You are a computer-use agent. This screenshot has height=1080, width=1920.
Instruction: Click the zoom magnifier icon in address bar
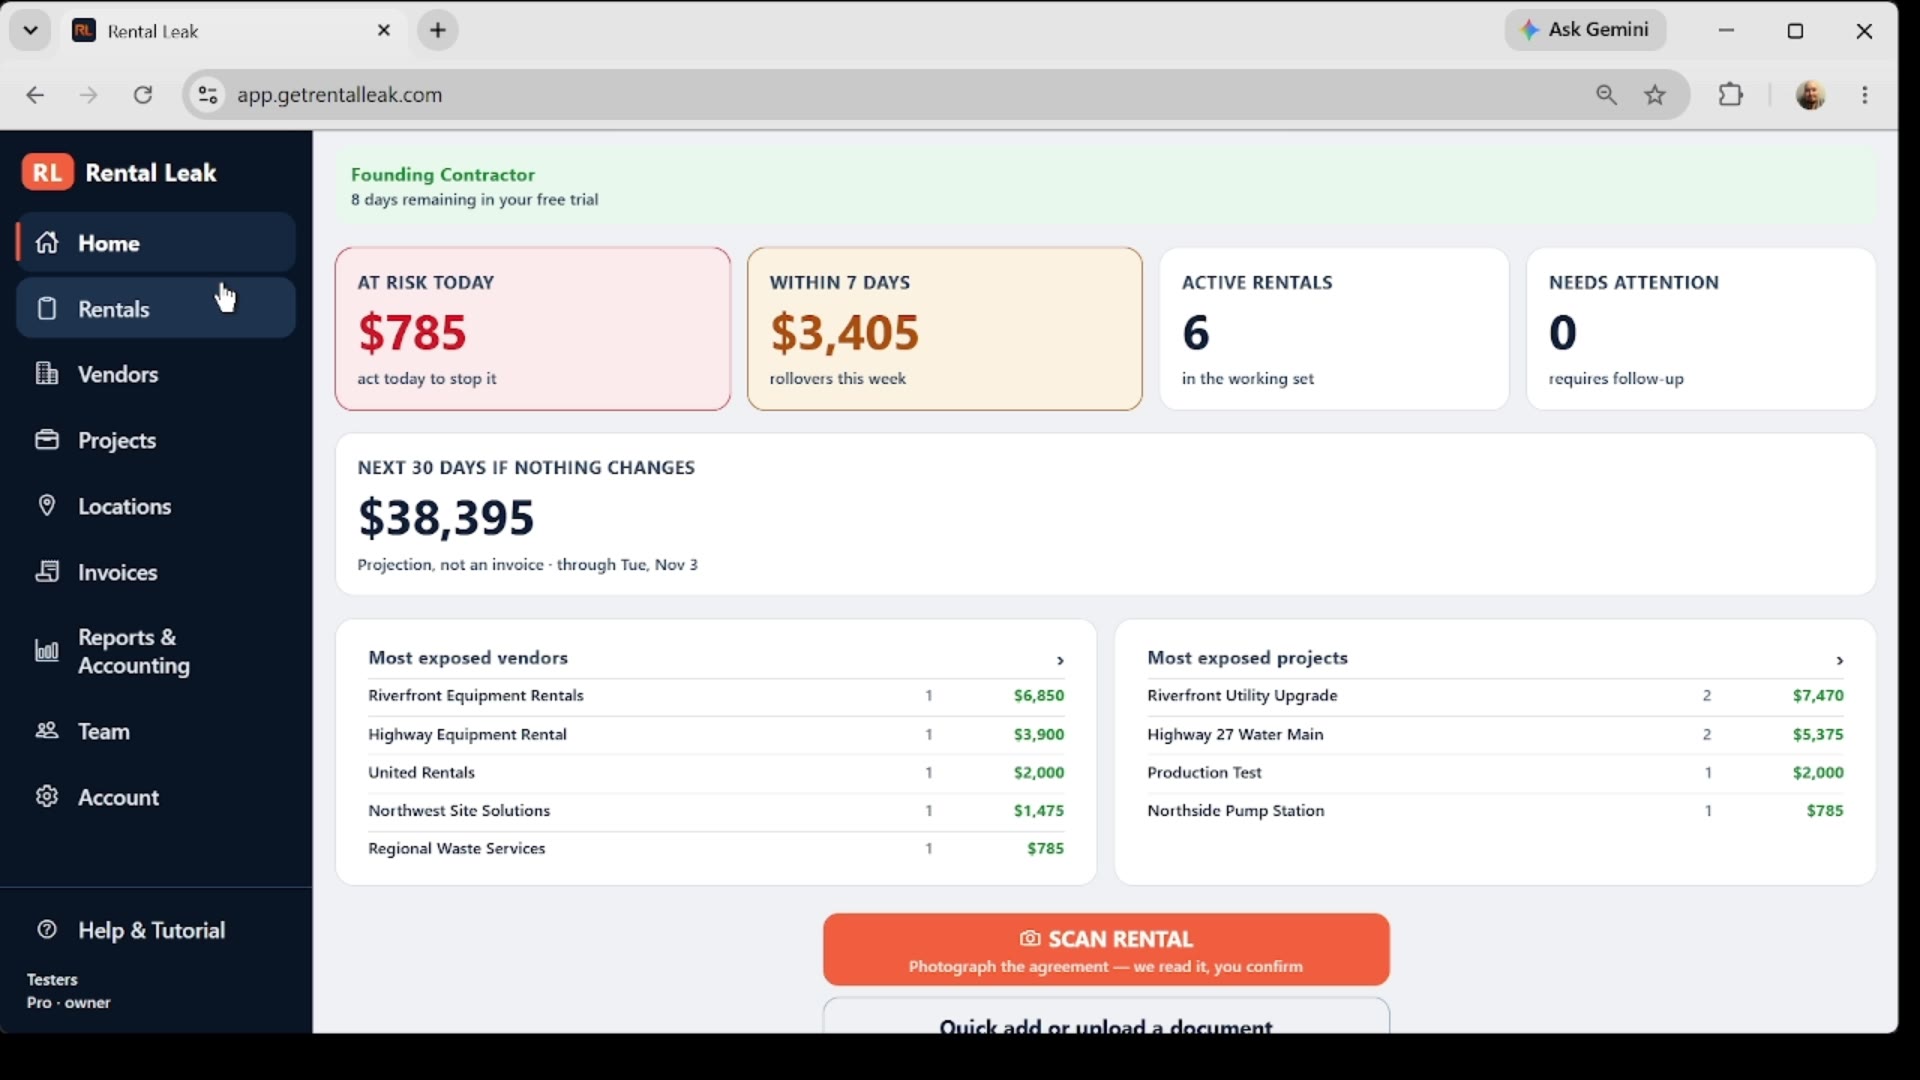point(1606,95)
